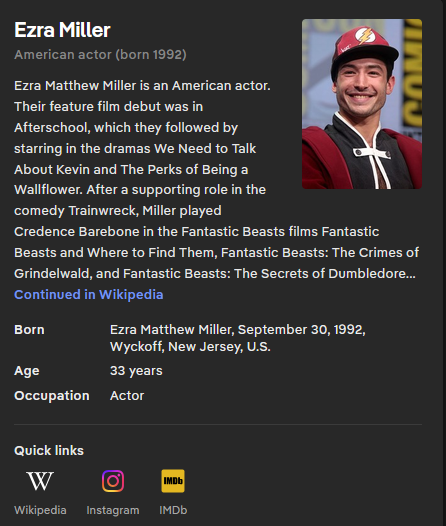The height and width of the screenshot is (526, 446).
Task: Click the IMDb text label under Quick links
Action: tap(173, 510)
